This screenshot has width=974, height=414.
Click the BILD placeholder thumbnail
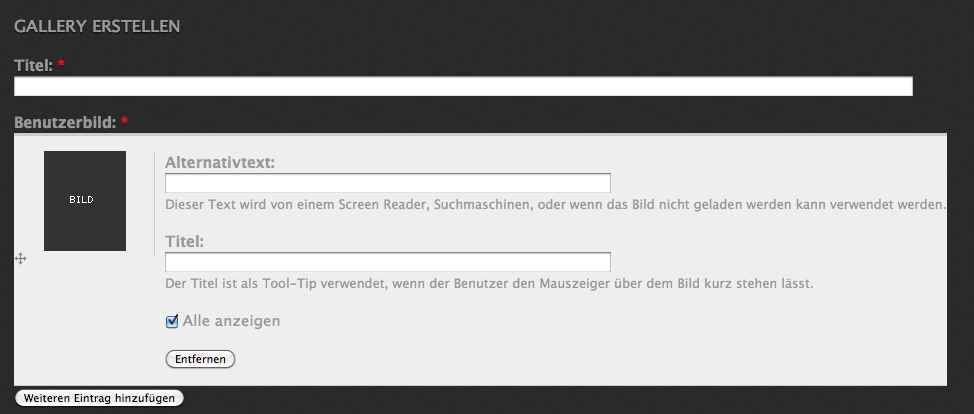tap(84, 201)
